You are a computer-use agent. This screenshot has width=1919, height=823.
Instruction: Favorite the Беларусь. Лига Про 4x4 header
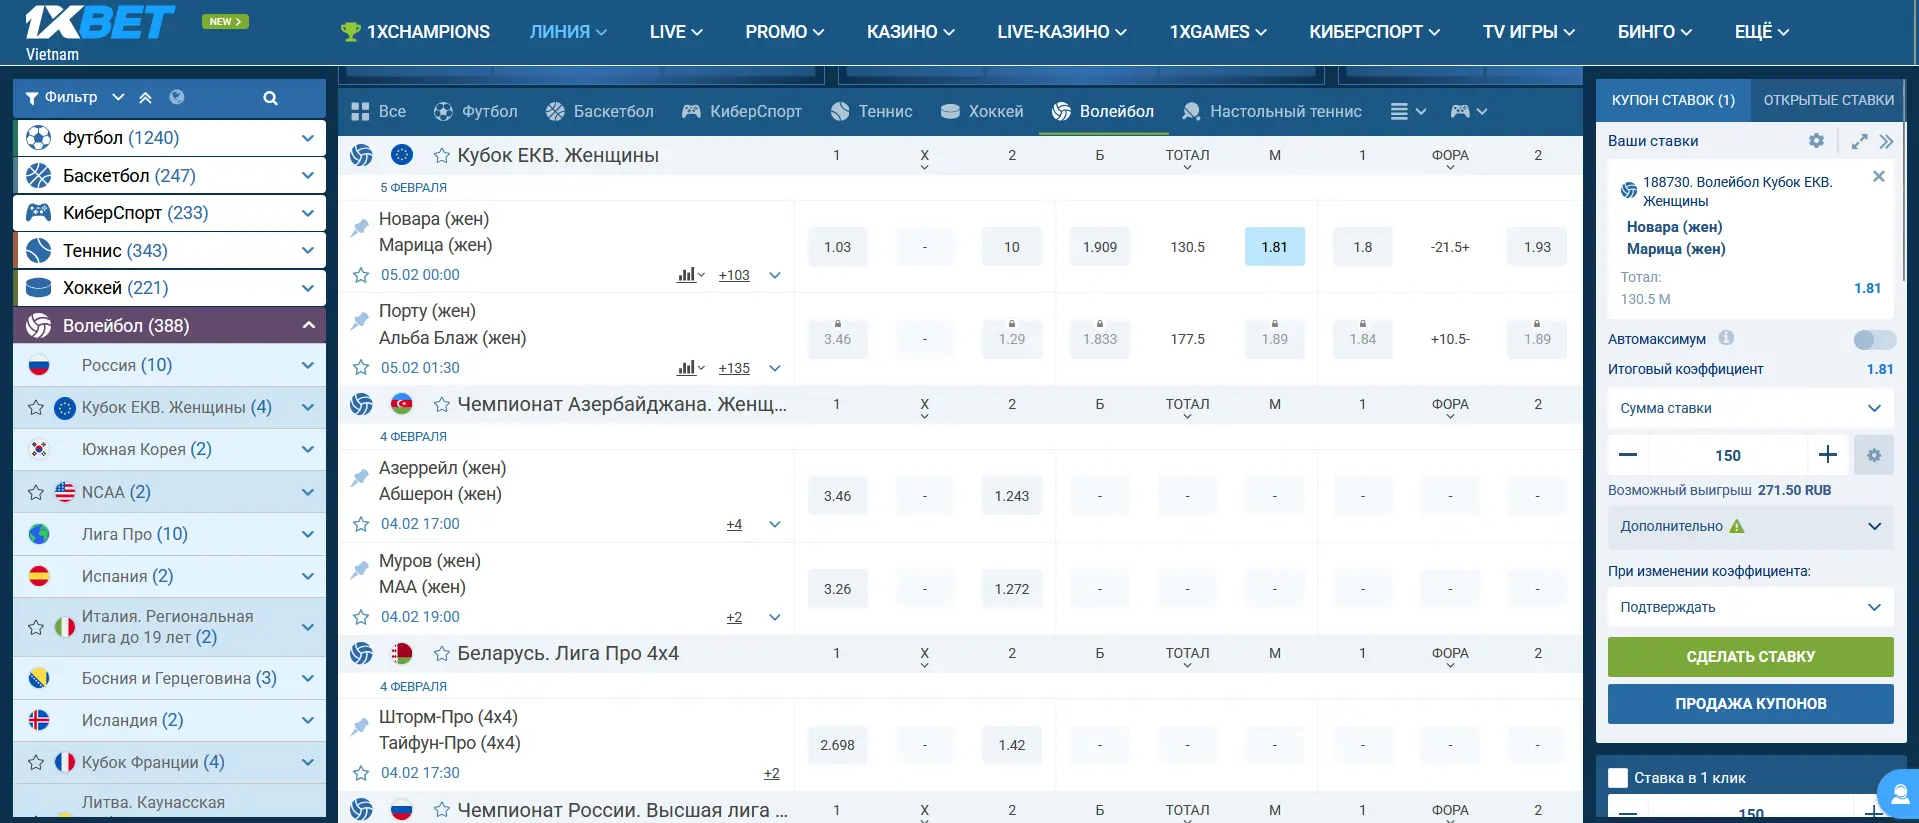[x=441, y=653]
